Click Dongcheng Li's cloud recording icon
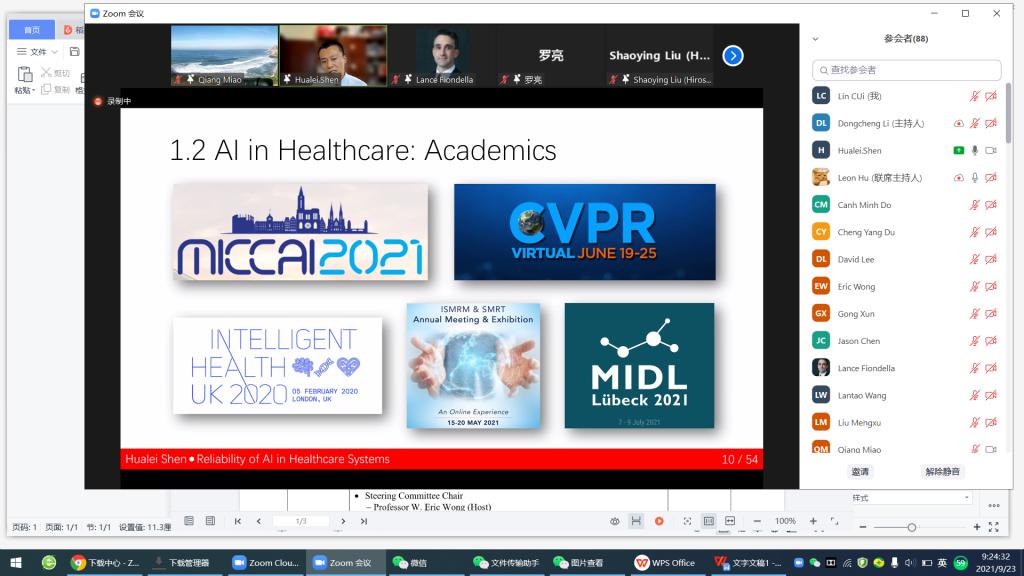The height and width of the screenshot is (576, 1024). 958,123
